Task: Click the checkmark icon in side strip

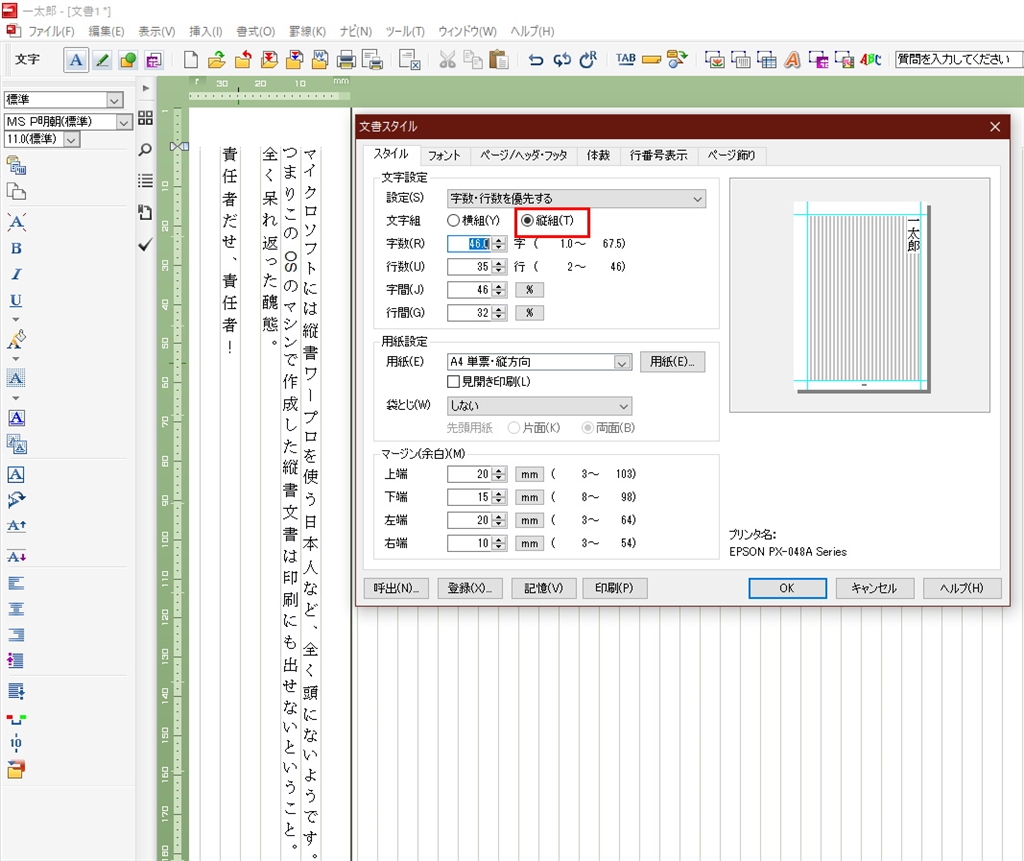Action: coord(145,244)
